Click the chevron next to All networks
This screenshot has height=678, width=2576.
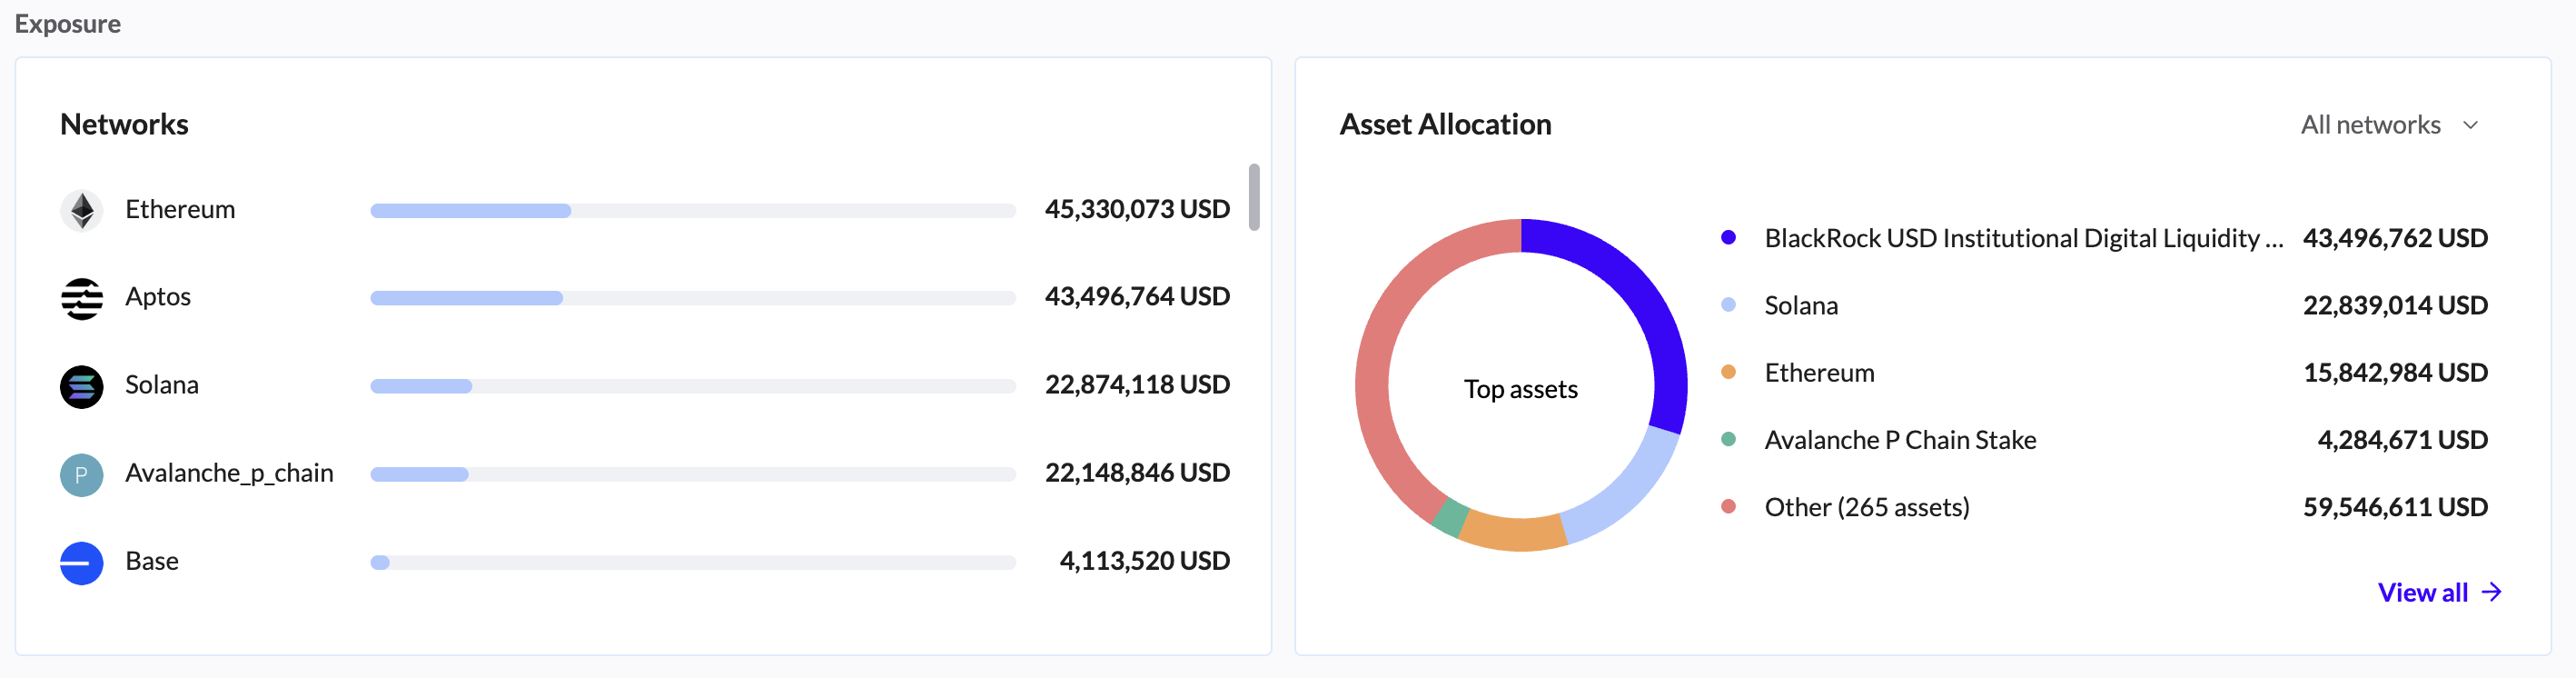2471,125
